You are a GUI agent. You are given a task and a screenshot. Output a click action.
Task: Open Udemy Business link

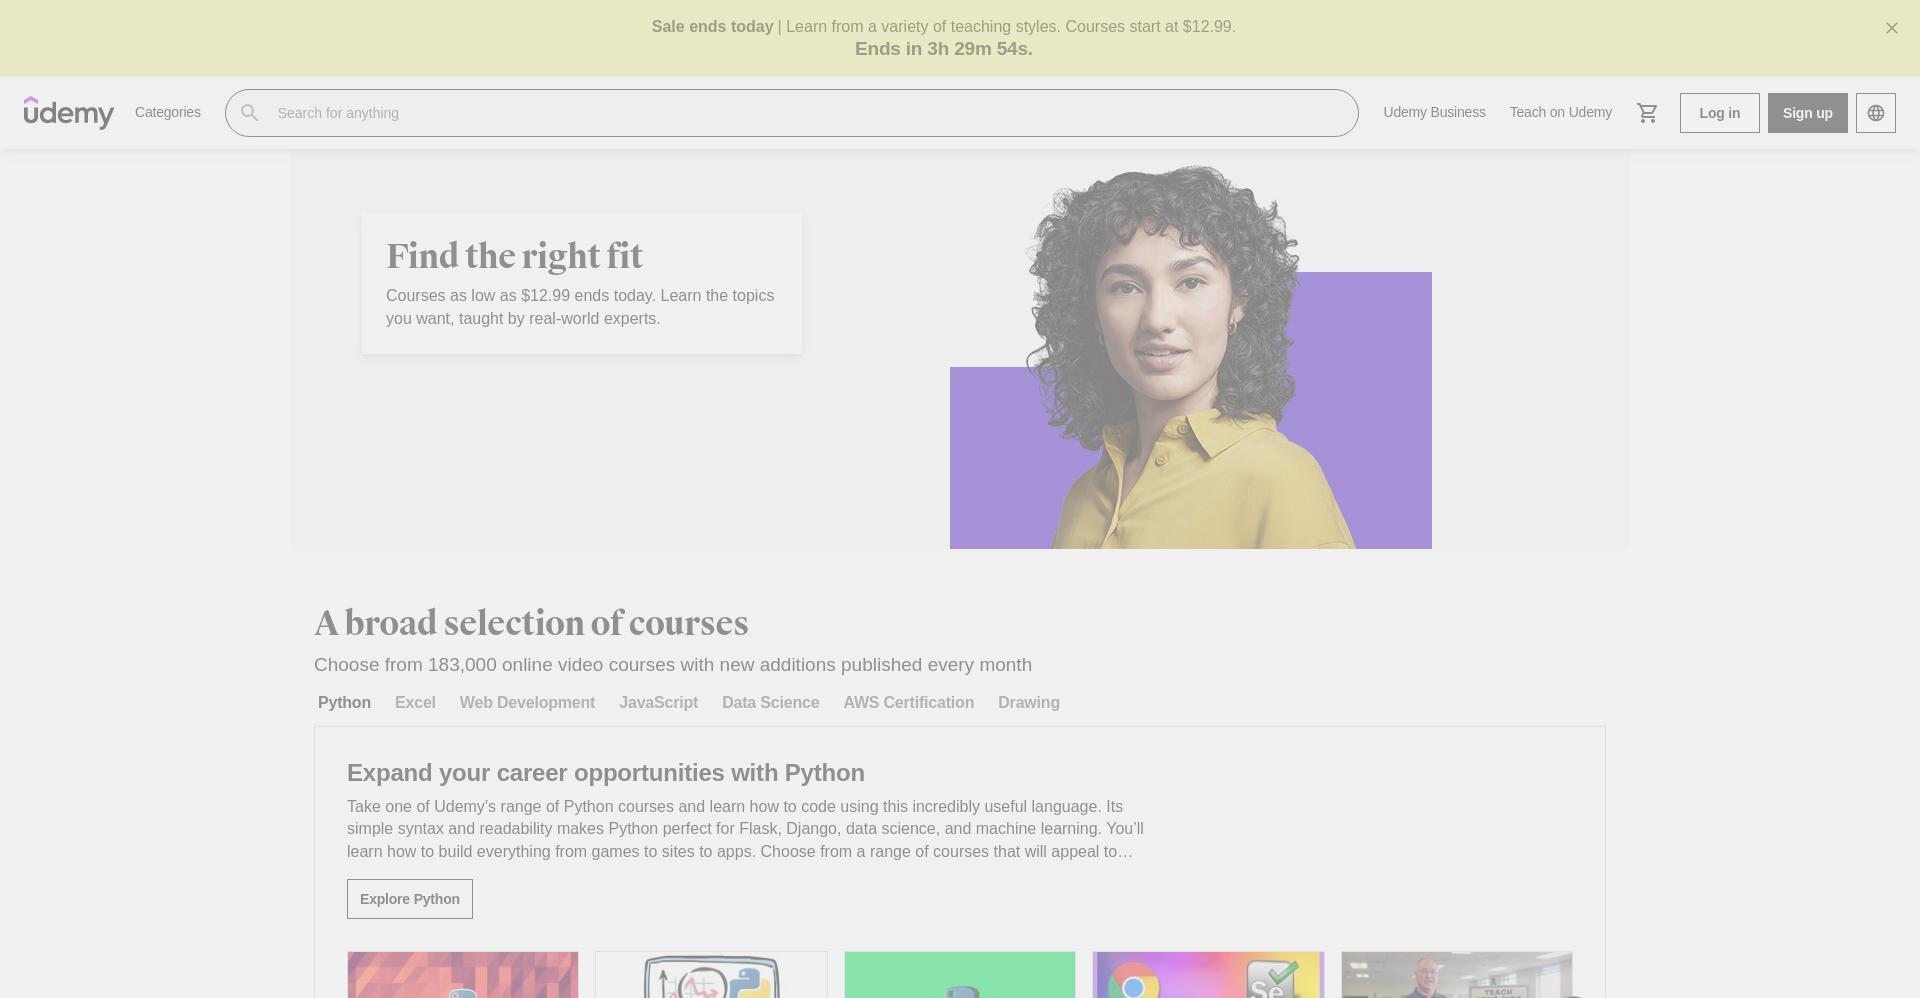click(1434, 112)
